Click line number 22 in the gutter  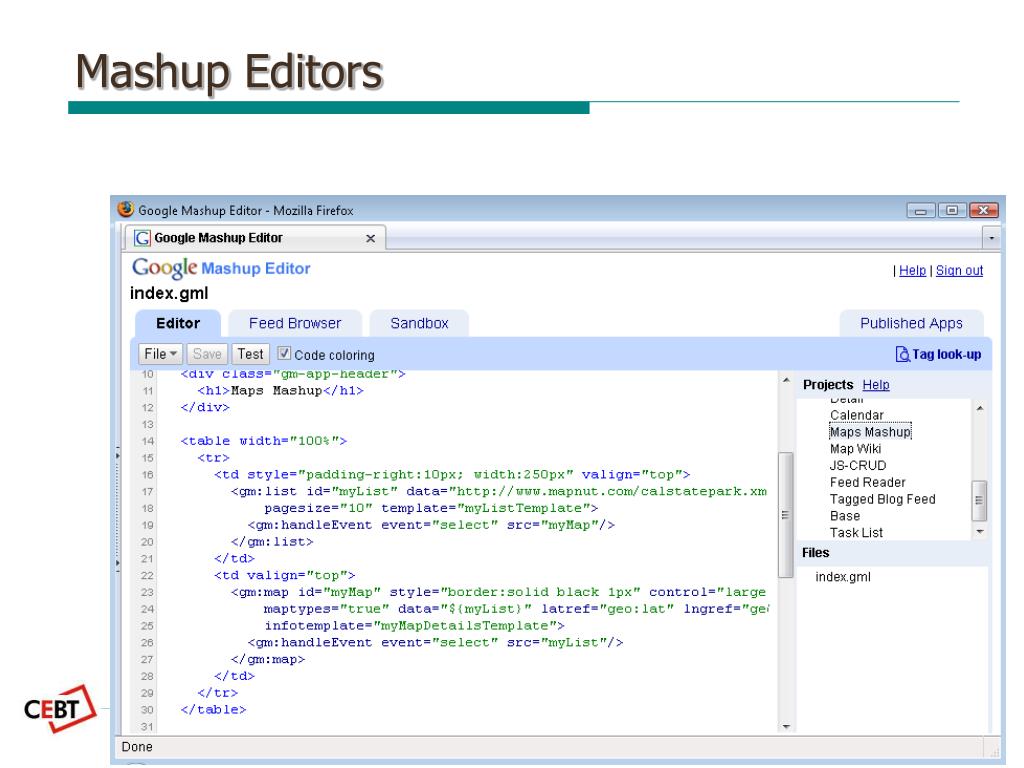(148, 575)
